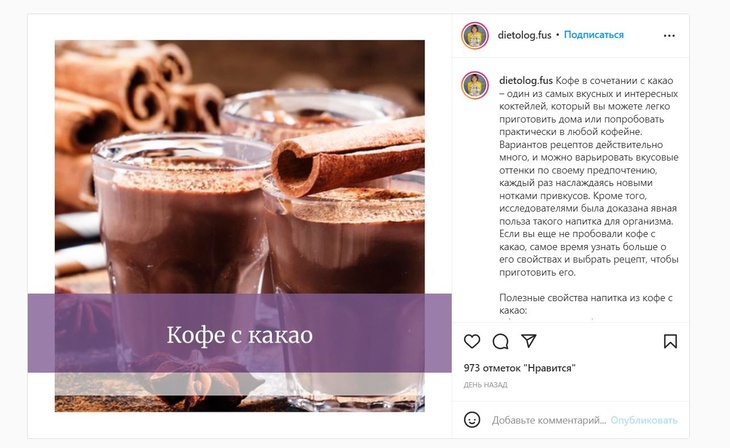This screenshot has width=730, height=448.
Task: Click Полезные свойства напитка caption line
Action: [x=586, y=304]
